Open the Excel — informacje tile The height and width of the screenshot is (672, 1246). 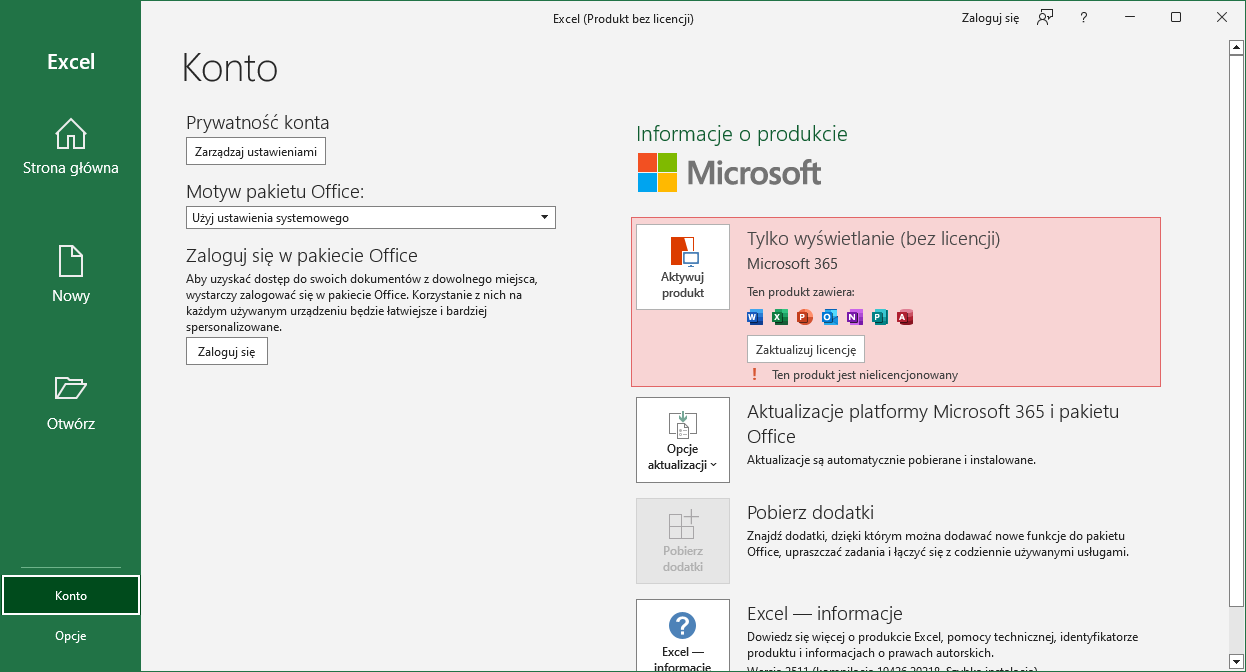[x=683, y=635]
